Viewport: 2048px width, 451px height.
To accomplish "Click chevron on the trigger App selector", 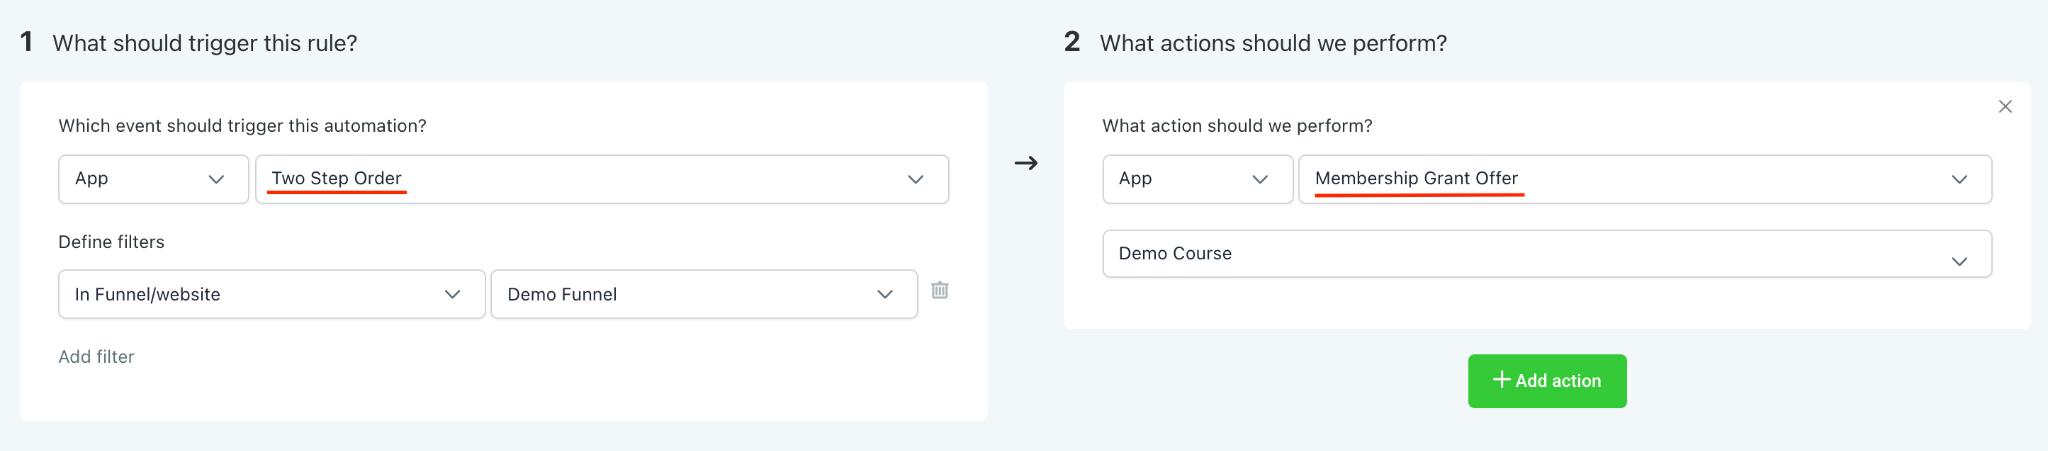I will pos(216,179).
